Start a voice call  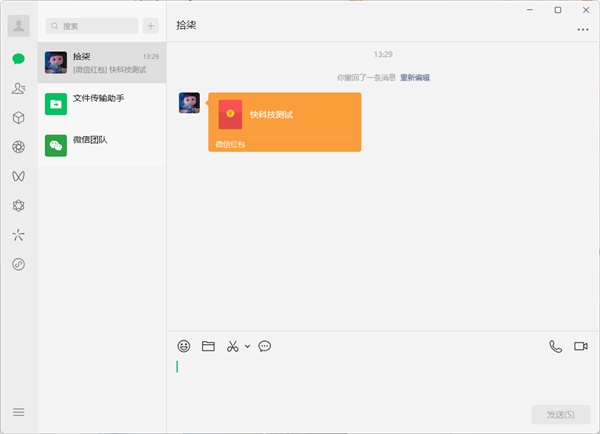click(x=556, y=346)
